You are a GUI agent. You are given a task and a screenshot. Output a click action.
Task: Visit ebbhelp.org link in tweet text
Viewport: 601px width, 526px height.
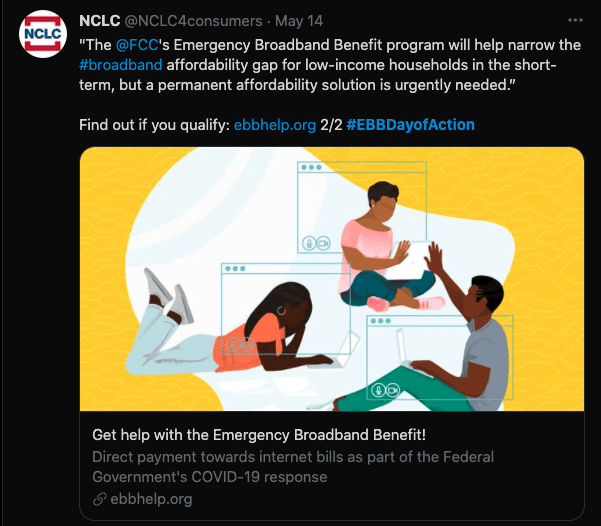(x=274, y=125)
